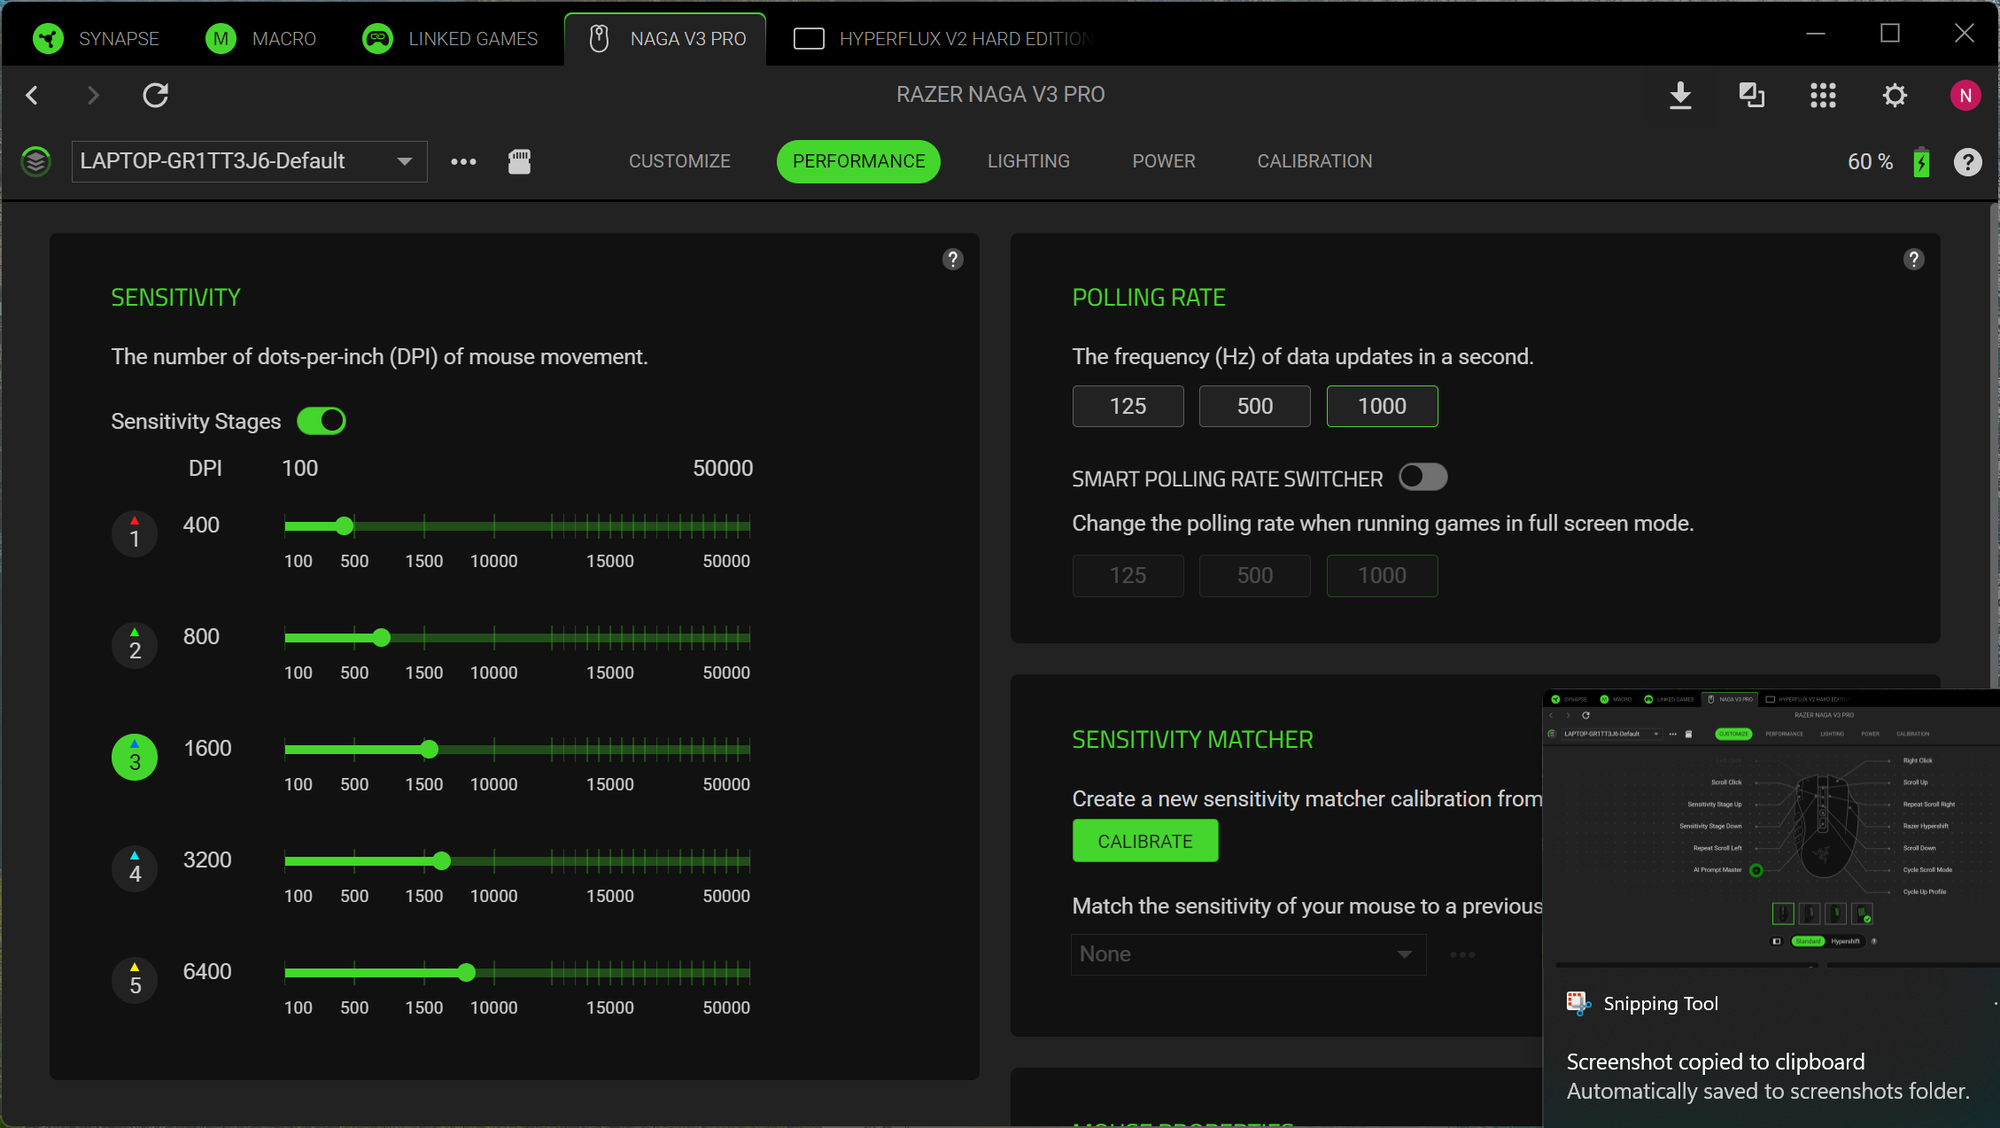Click the Screenshot copied to clipboard message
Image resolution: width=2000 pixels, height=1128 pixels.
tap(1715, 1062)
